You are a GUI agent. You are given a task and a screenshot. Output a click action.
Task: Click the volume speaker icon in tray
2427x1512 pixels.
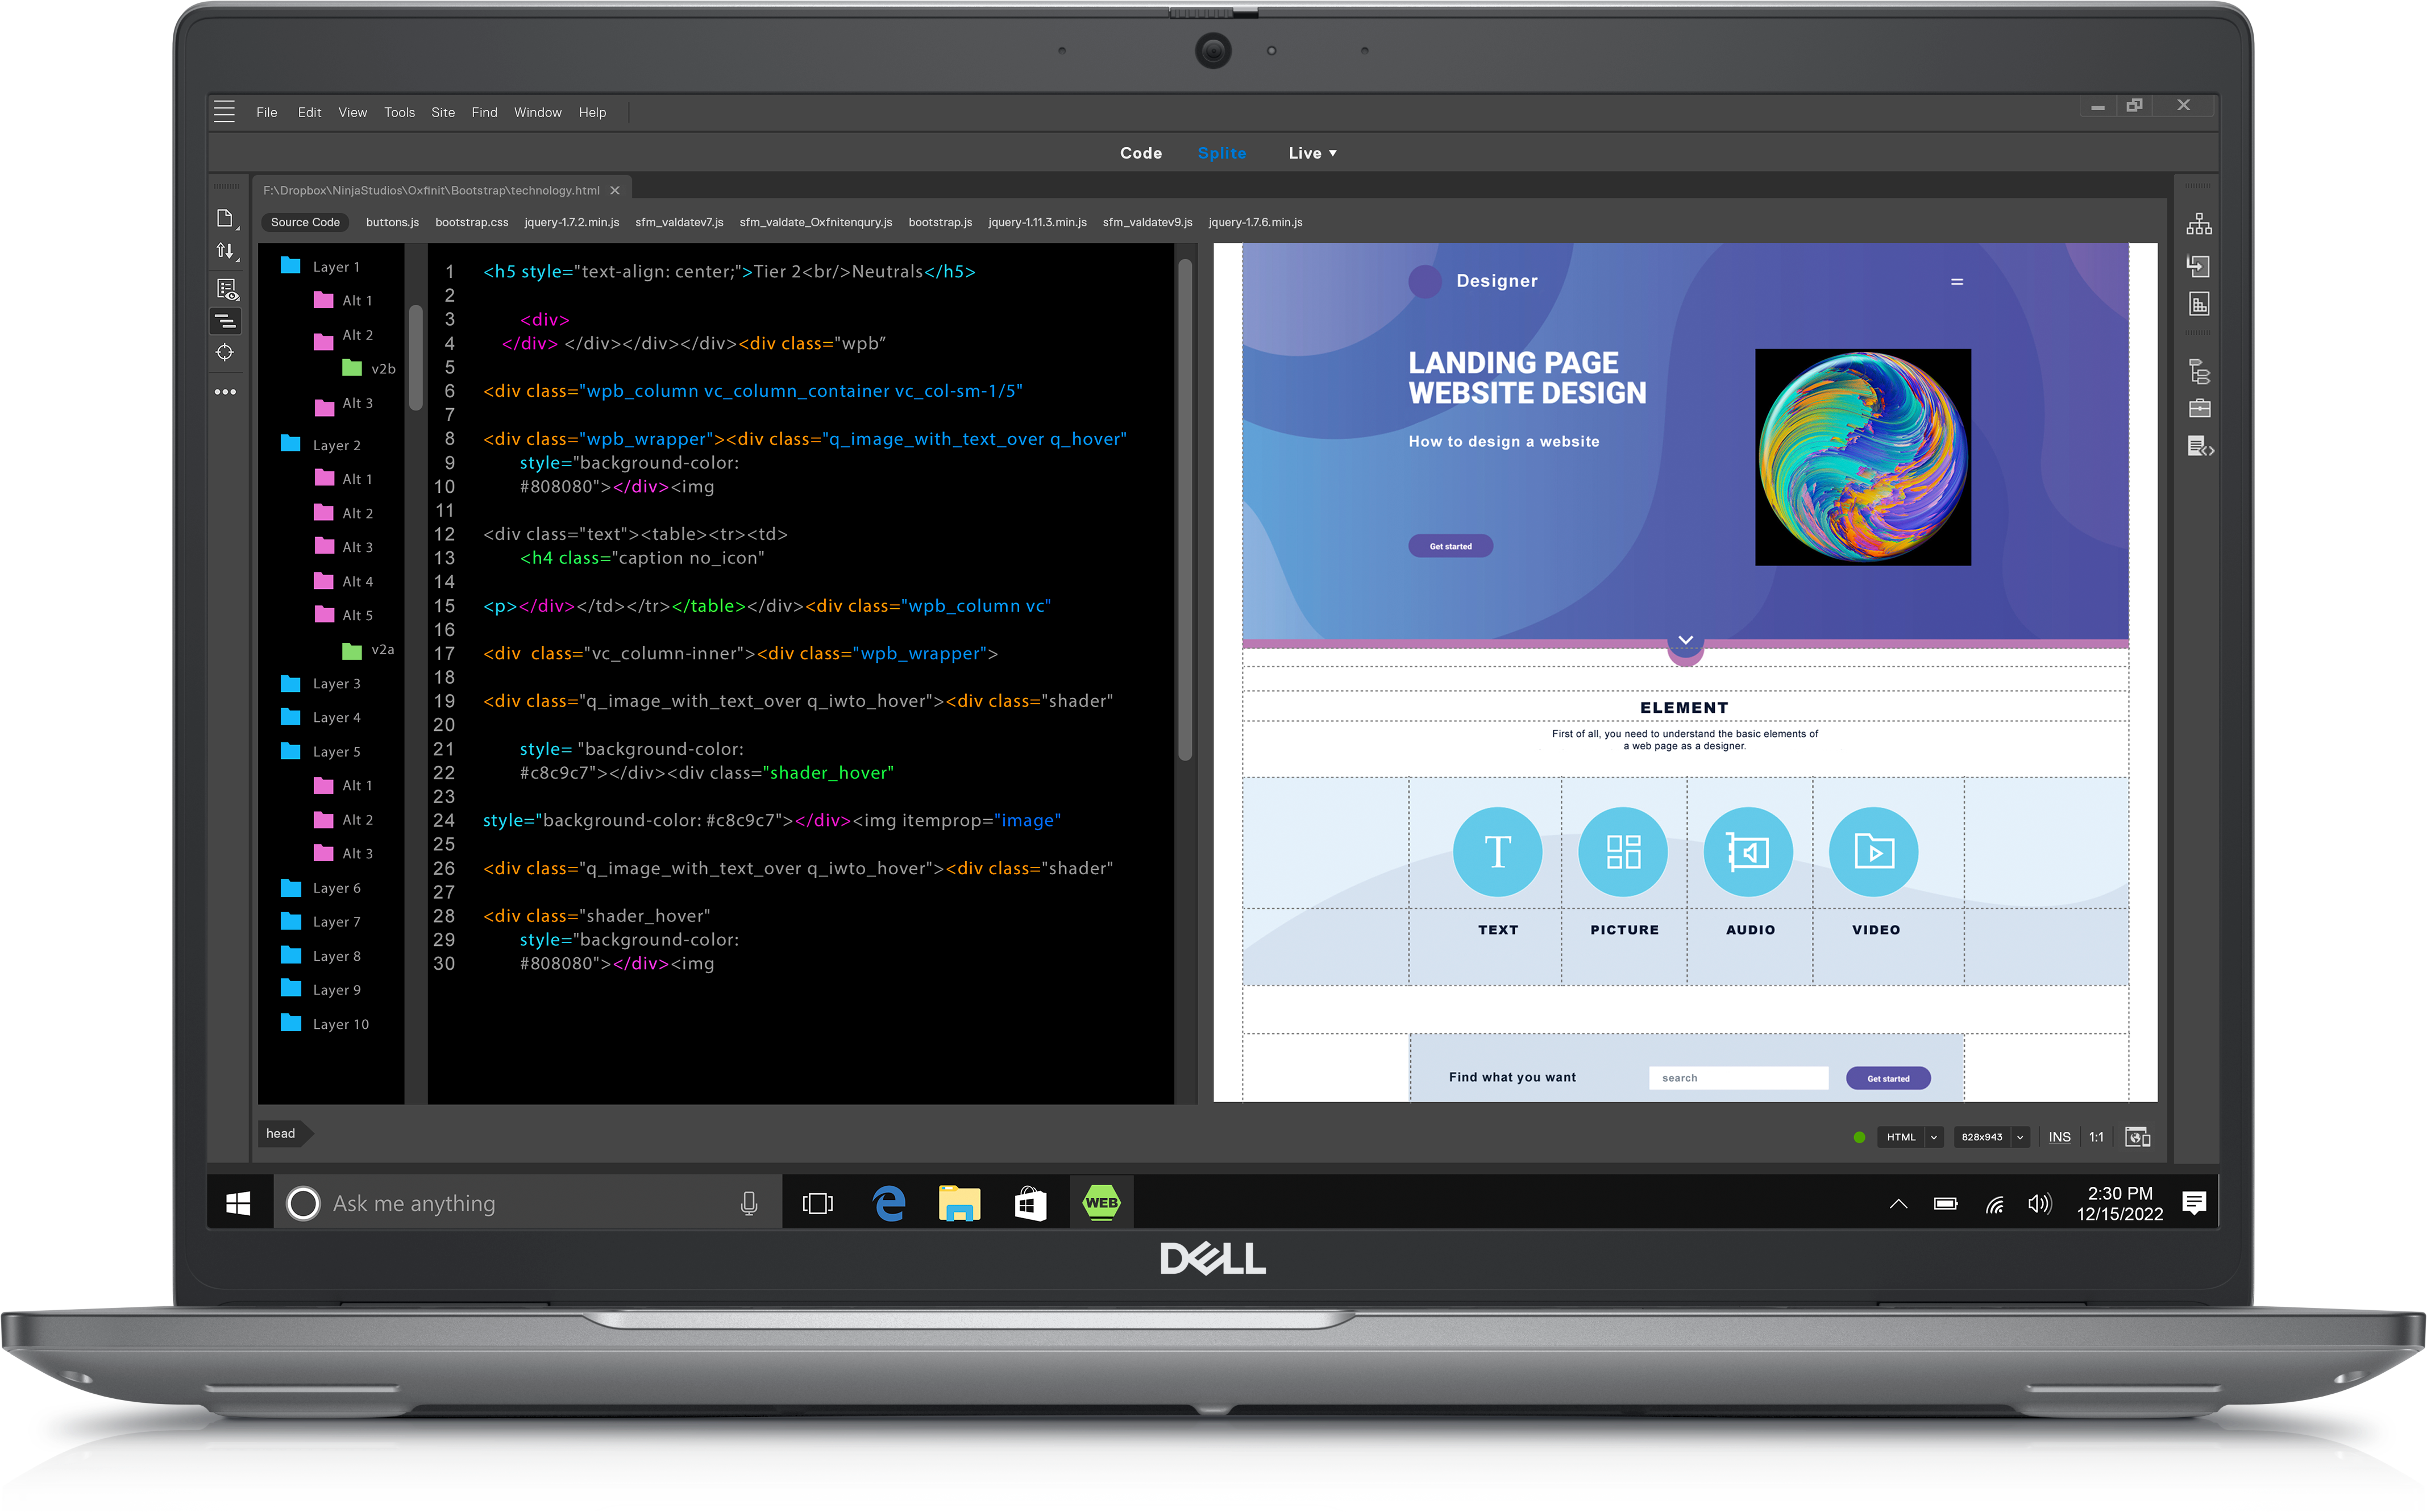tap(2039, 1203)
